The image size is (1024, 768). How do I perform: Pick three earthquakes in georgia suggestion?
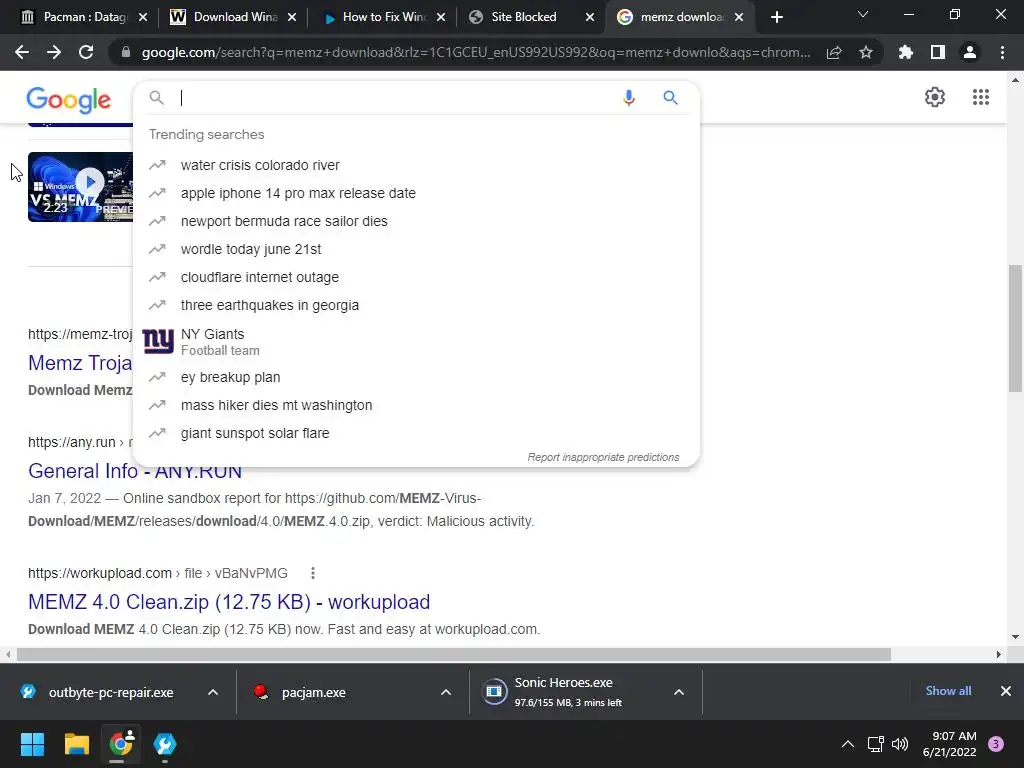(416, 306)
